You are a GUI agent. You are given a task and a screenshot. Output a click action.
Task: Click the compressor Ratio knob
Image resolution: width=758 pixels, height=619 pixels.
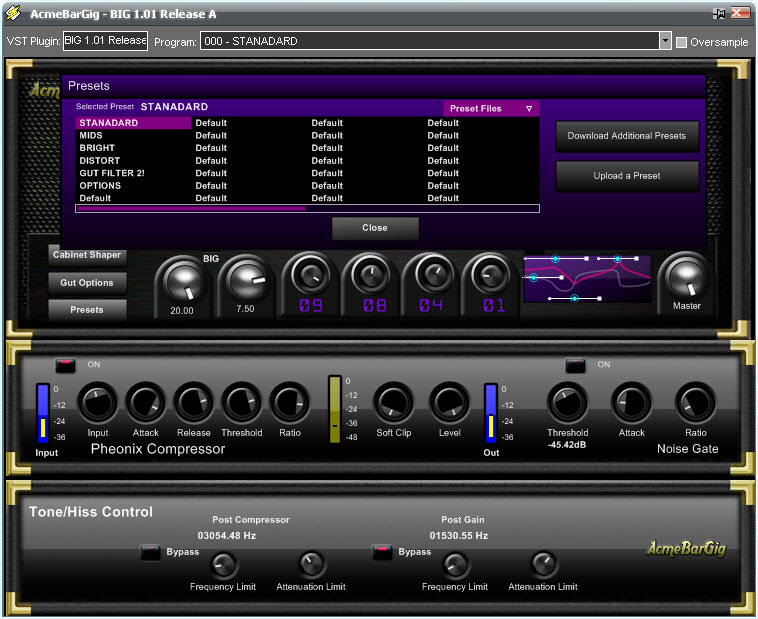tap(290, 403)
